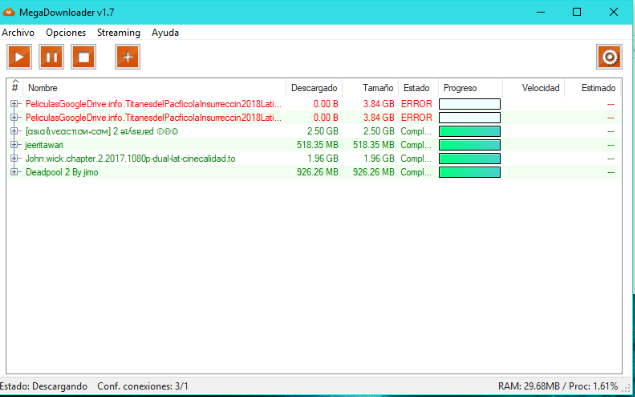Viewport: 635px width, 397px height.
Task: Click the 518.35 MB size of jeeritawari
Action: click(x=373, y=145)
